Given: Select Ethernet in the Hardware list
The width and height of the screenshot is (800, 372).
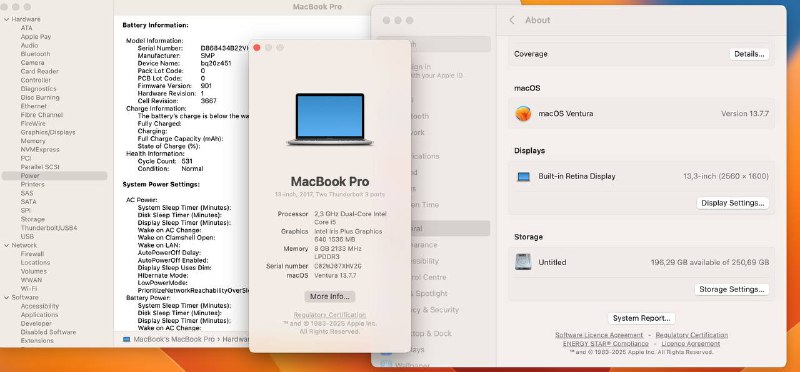Looking at the screenshot, I should [34, 106].
